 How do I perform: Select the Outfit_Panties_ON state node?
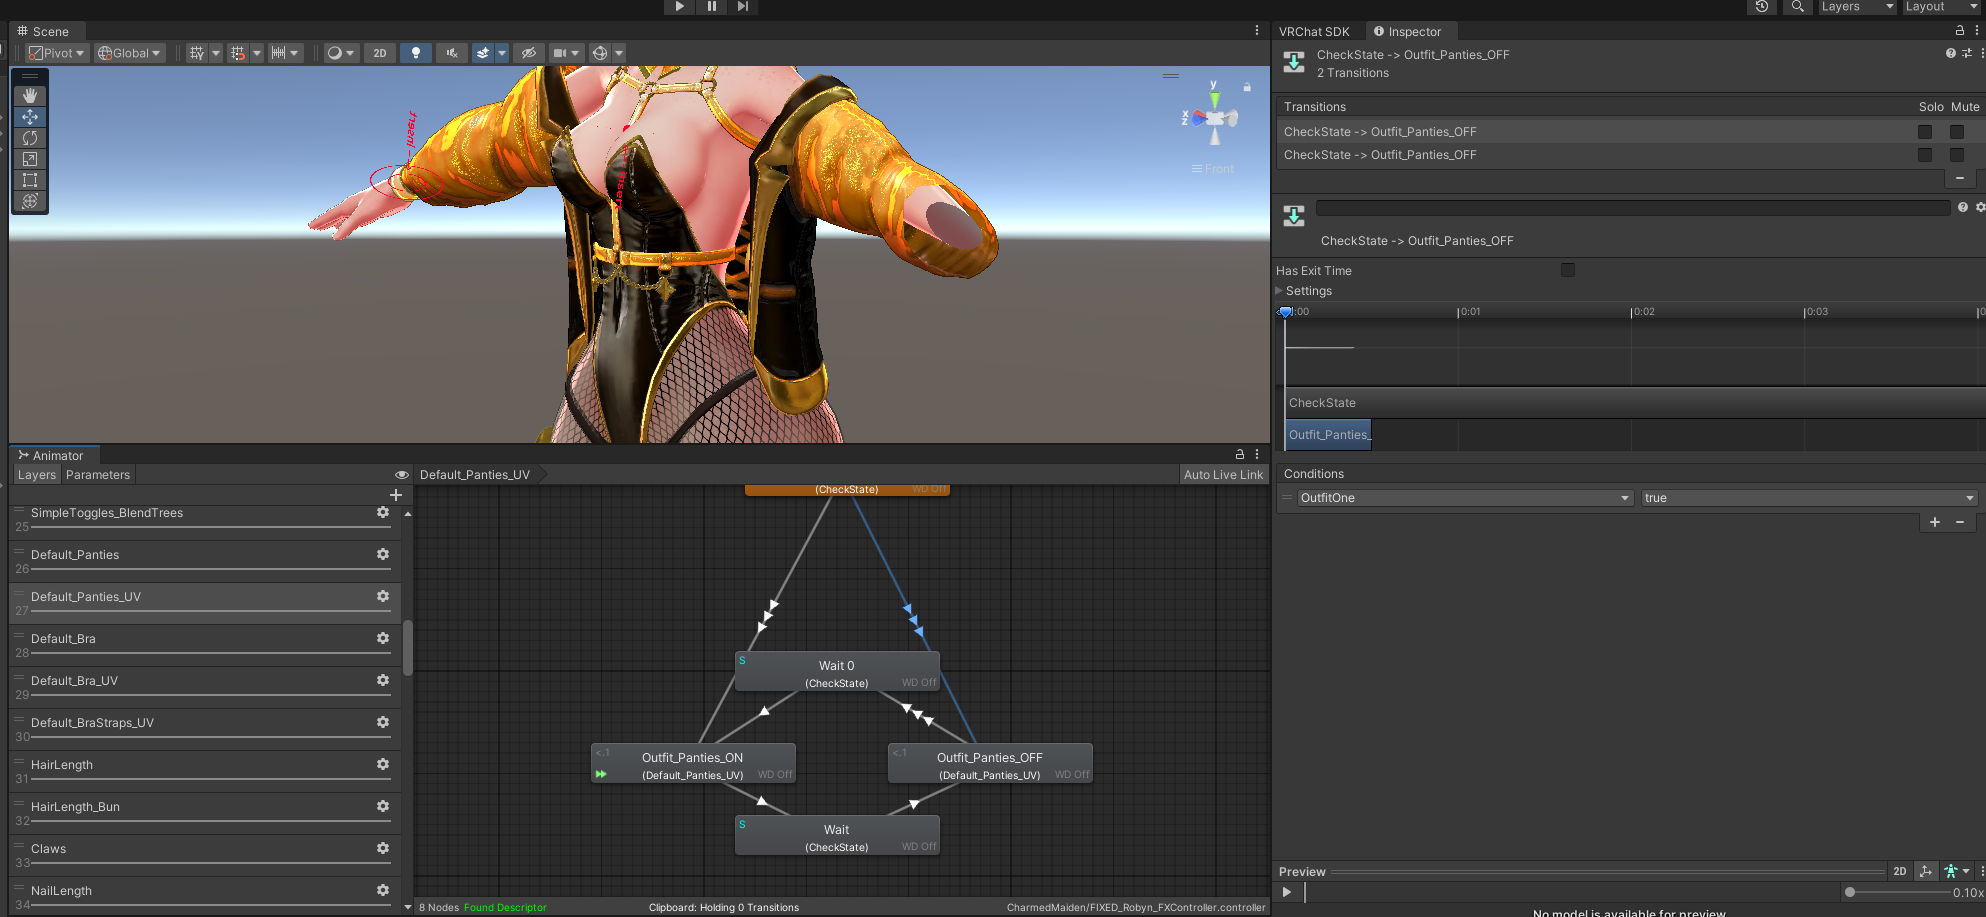click(x=693, y=765)
